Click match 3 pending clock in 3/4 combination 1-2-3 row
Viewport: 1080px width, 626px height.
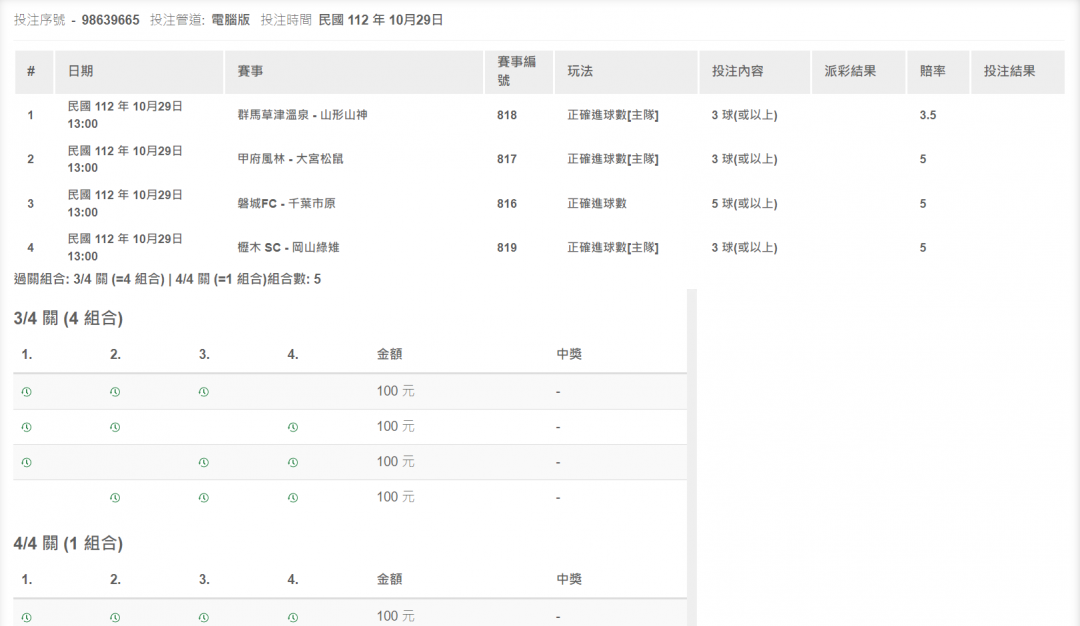[204, 392]
